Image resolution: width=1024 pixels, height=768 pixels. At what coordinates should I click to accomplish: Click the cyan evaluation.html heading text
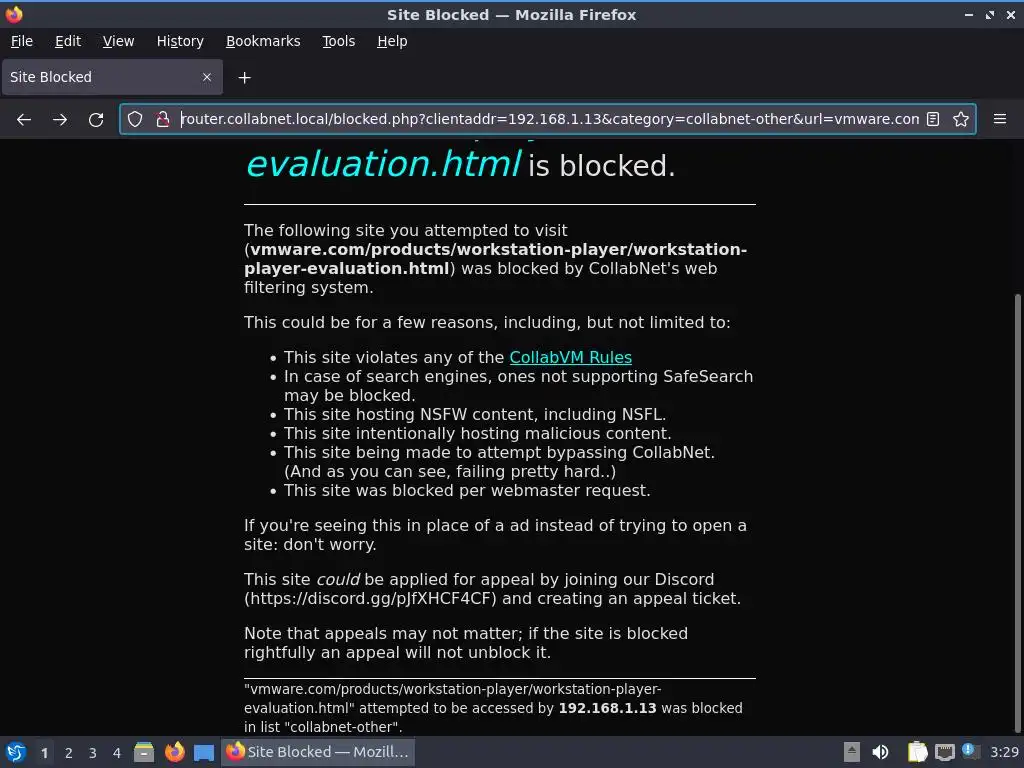click(x=384, y=163)
